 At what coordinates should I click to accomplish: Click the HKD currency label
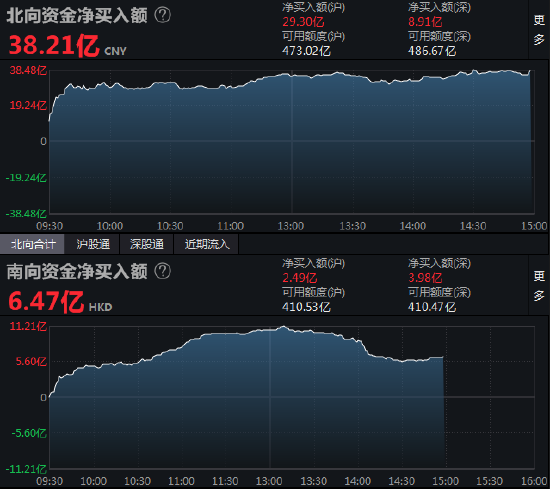100,307
